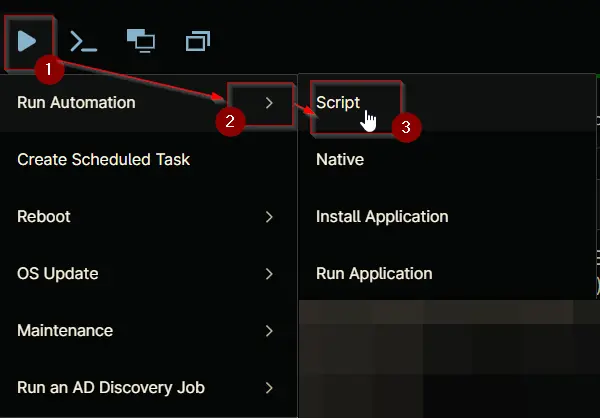600x418 pixels.
Task: Open the Reboot menu entry
Action: (148, 217)
